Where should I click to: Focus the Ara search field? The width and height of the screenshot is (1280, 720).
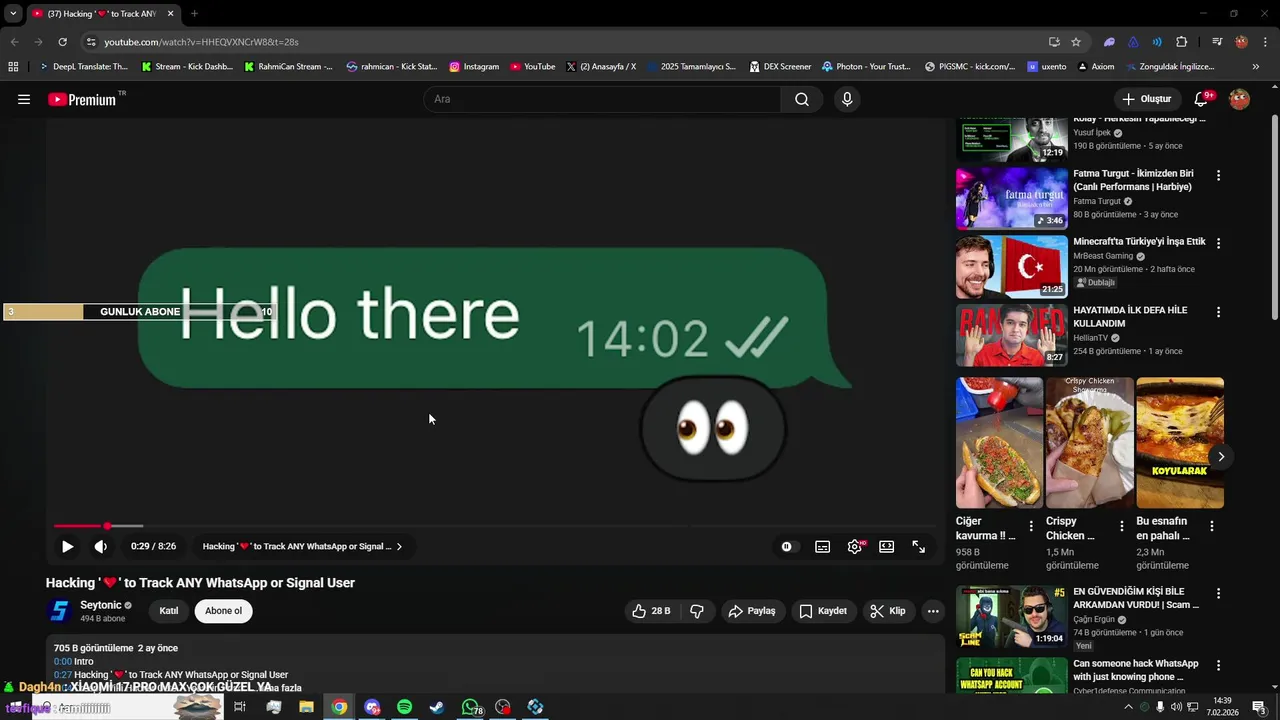pyautogui.click(x=602, y=99)
